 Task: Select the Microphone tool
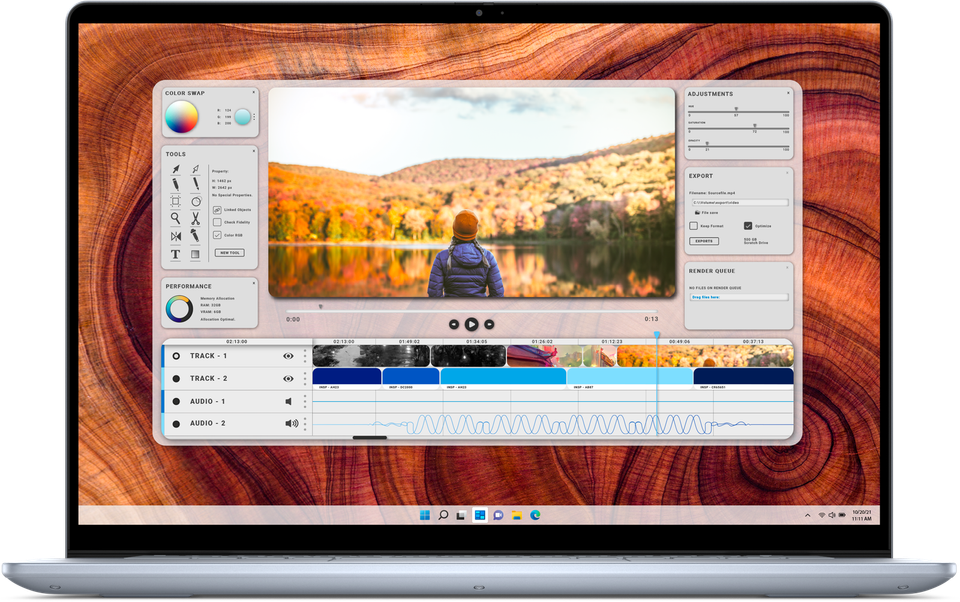pyautogui.click(x=195, y=236)
